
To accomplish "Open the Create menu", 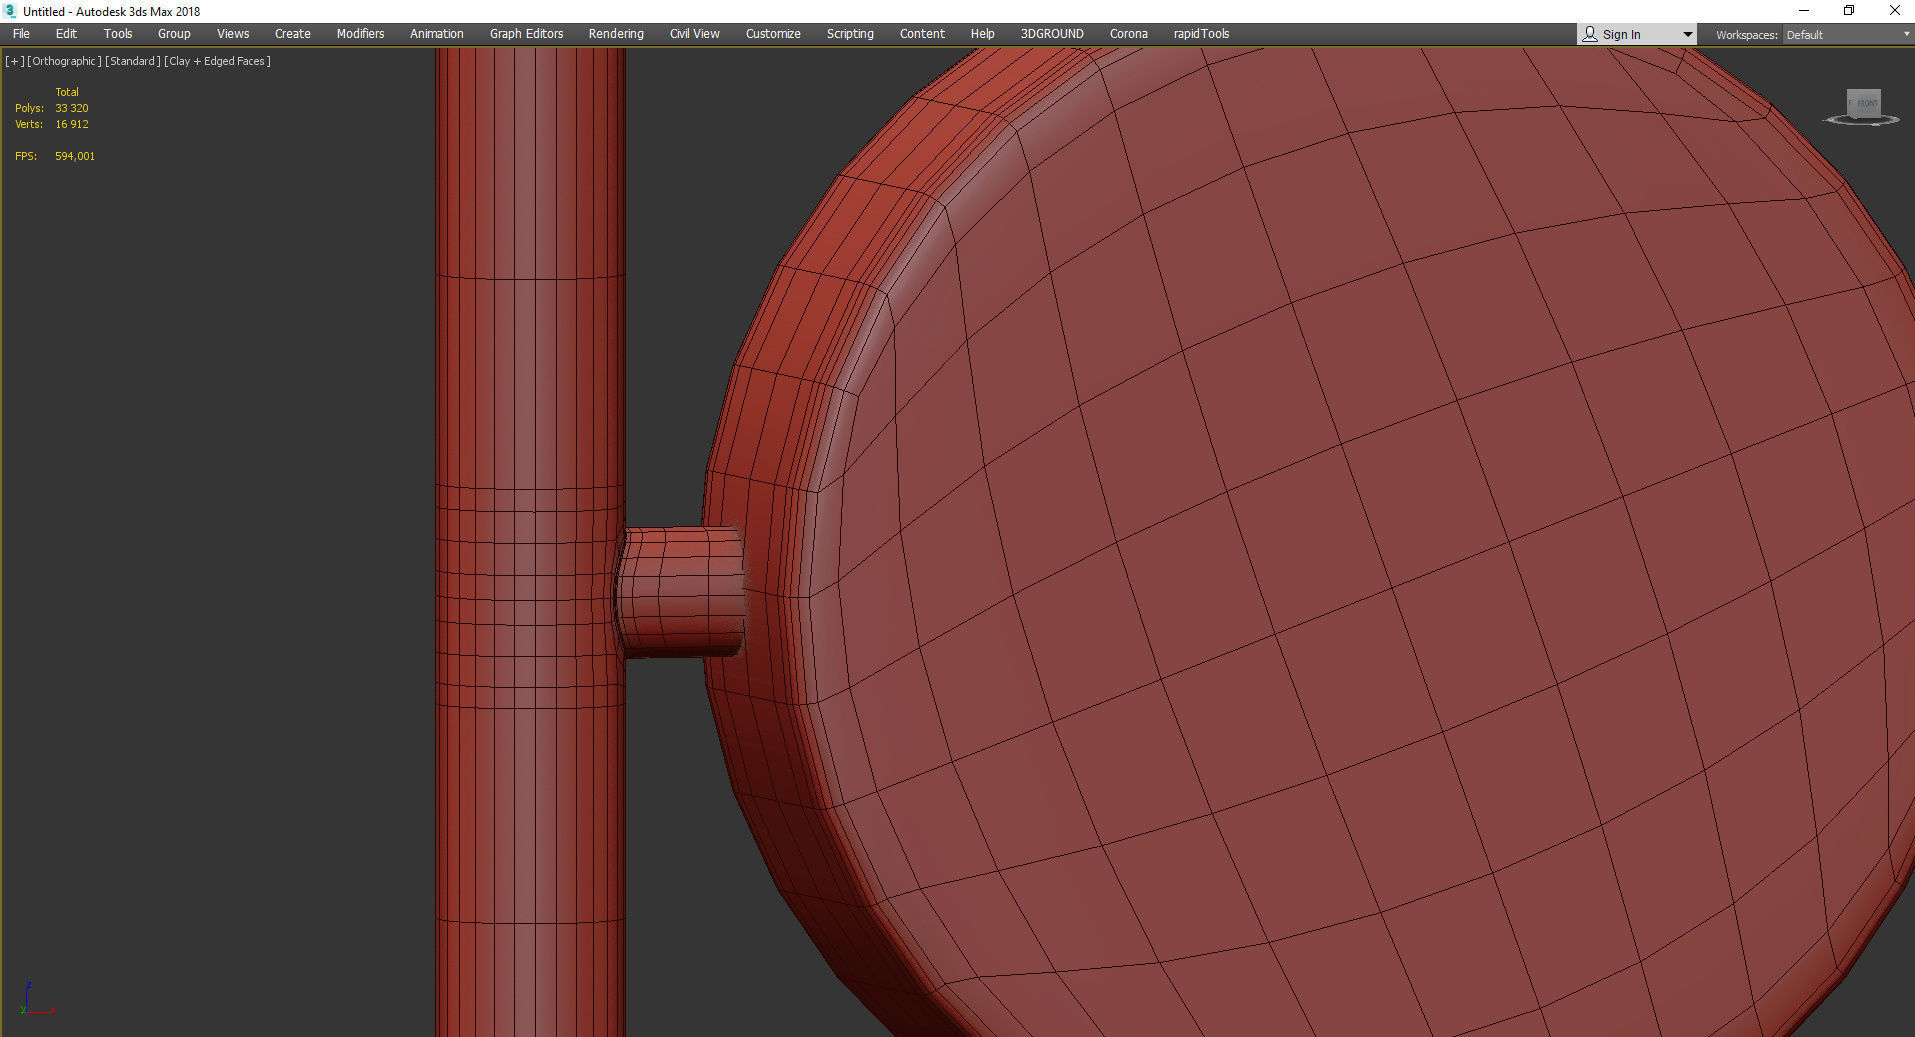I will coord(293,34).
